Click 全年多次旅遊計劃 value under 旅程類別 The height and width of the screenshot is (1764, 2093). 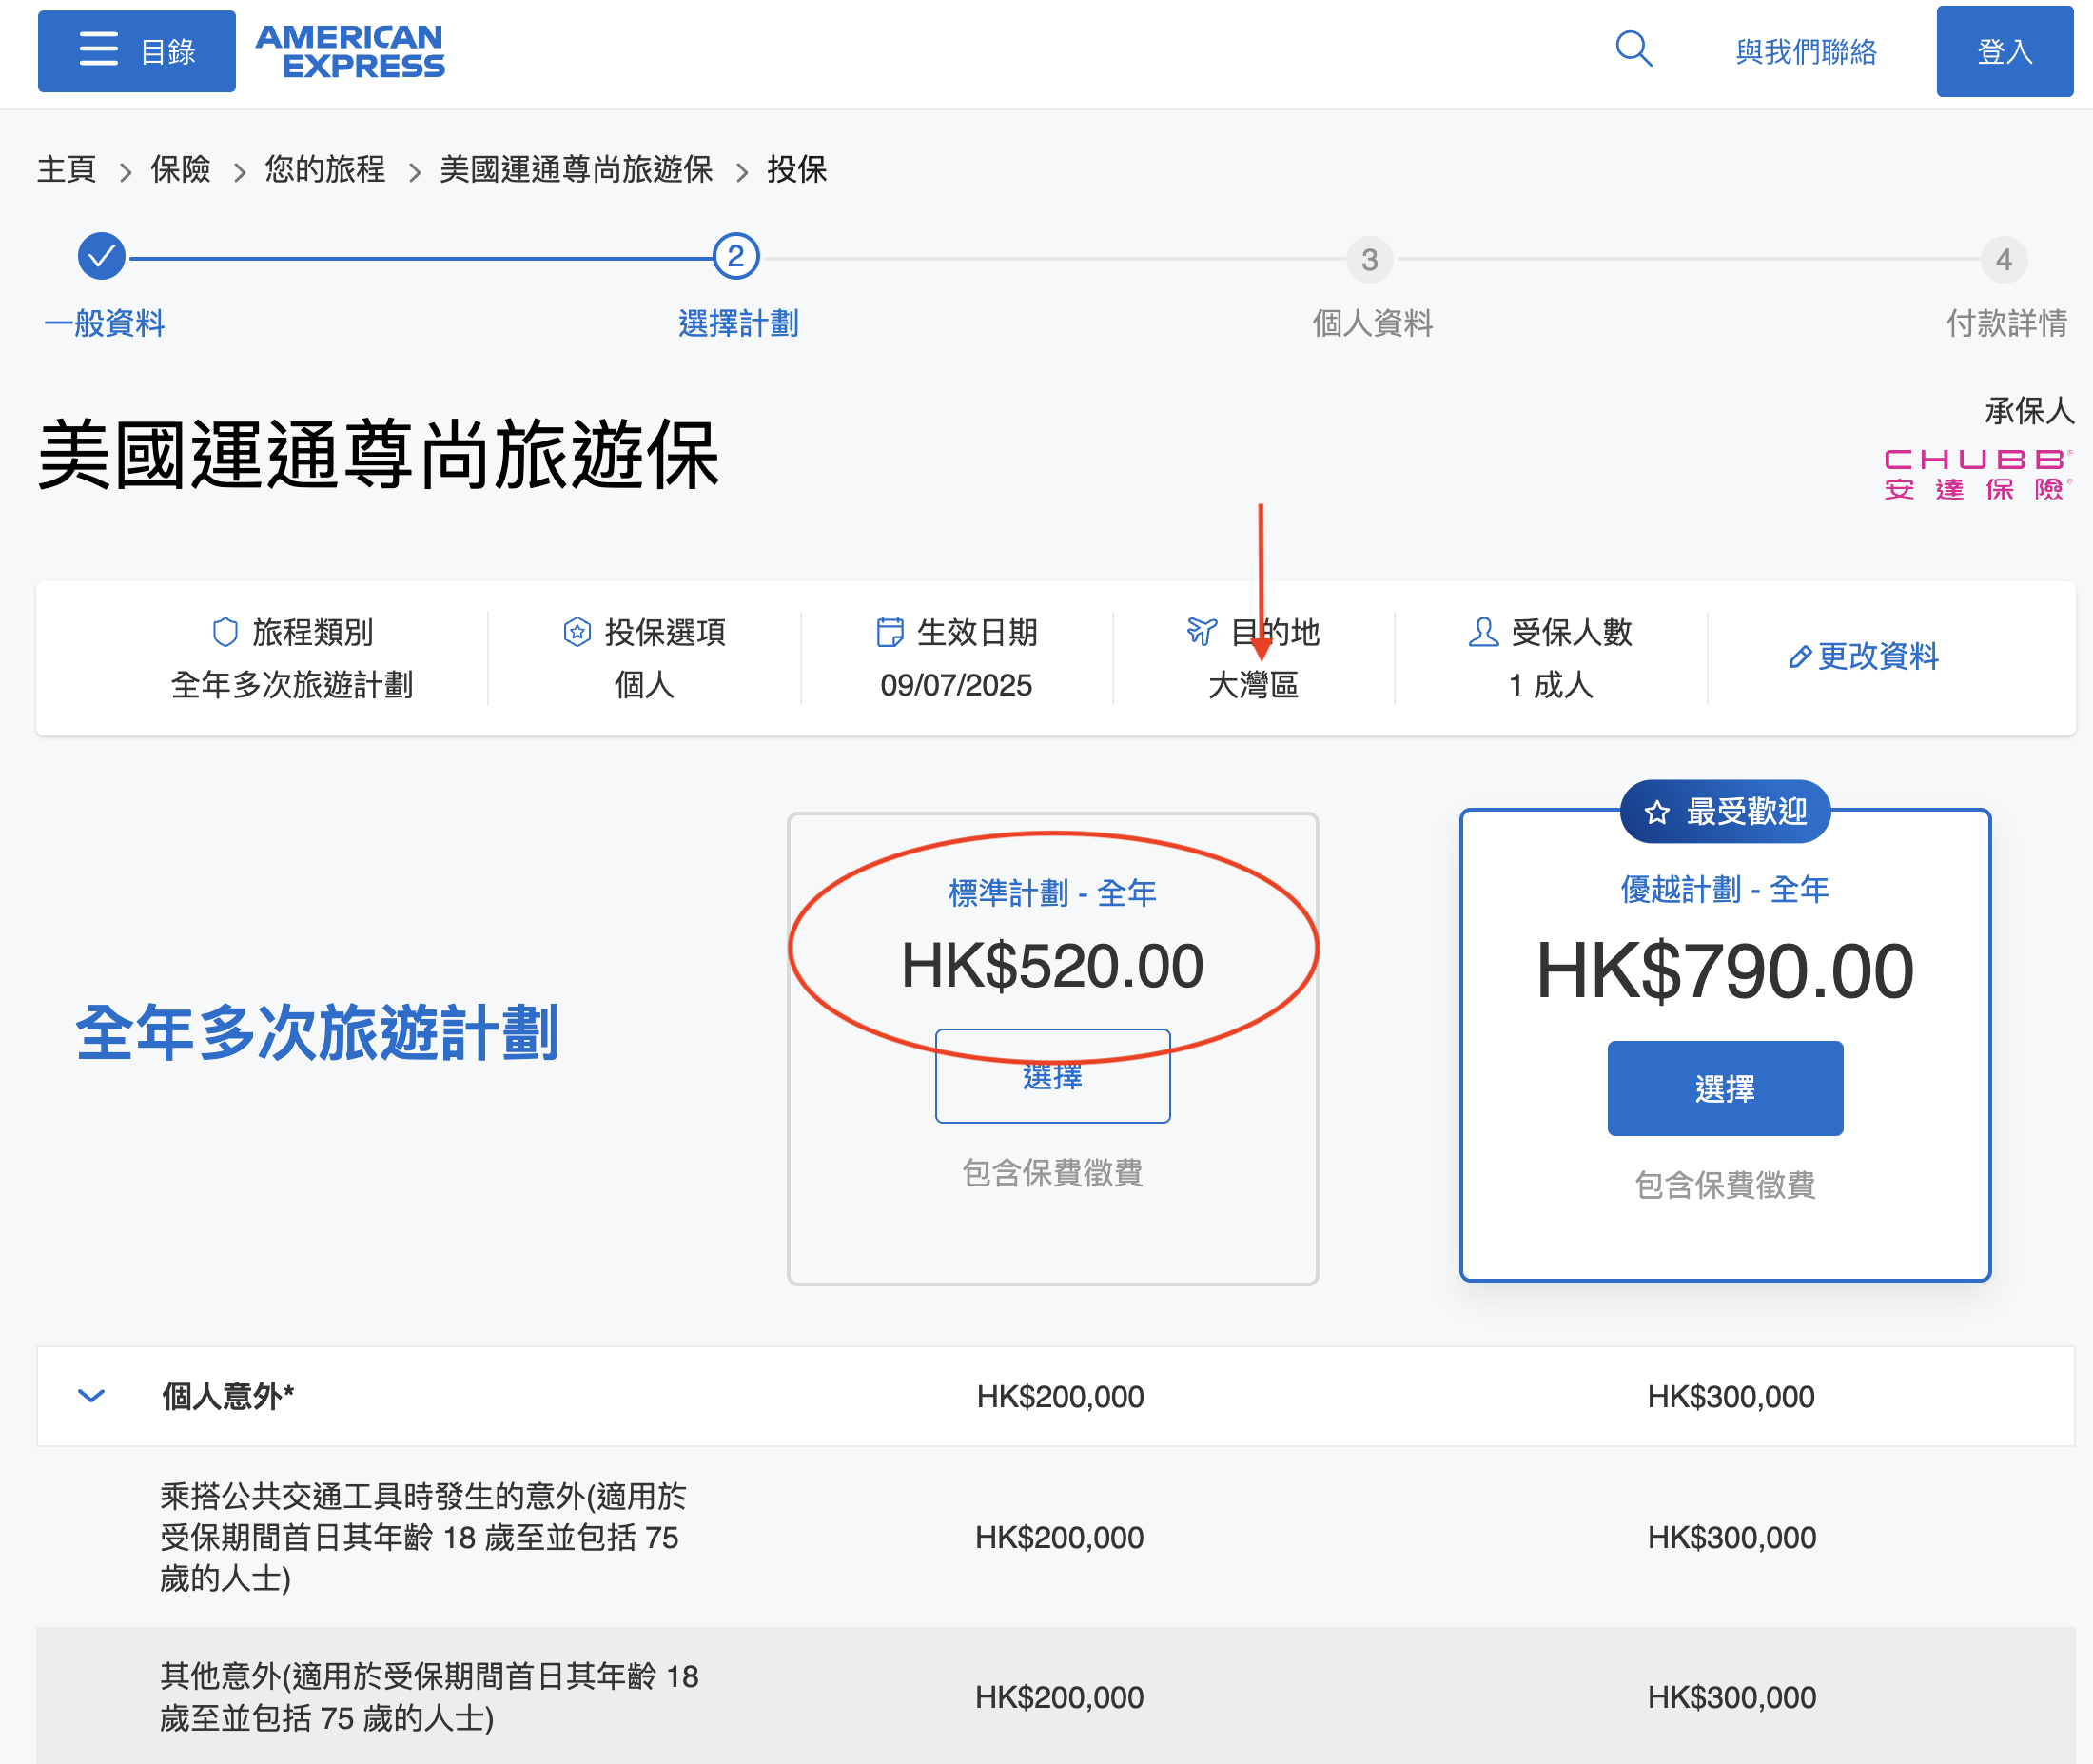pyautogui.click(x=292, y=685)
